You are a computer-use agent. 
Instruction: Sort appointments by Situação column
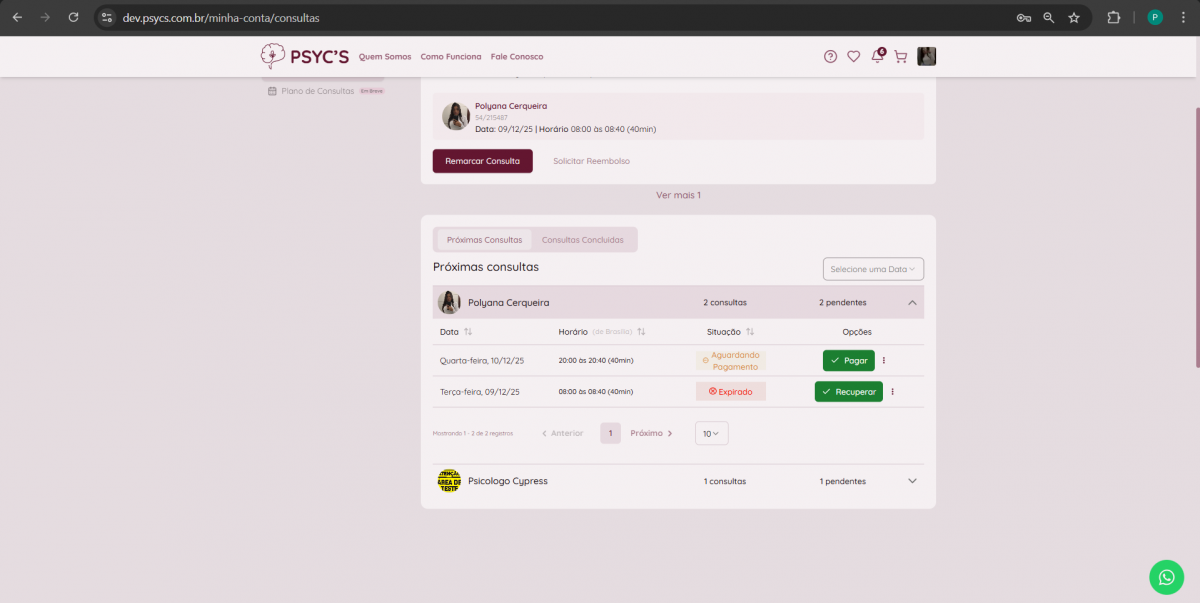750,332
